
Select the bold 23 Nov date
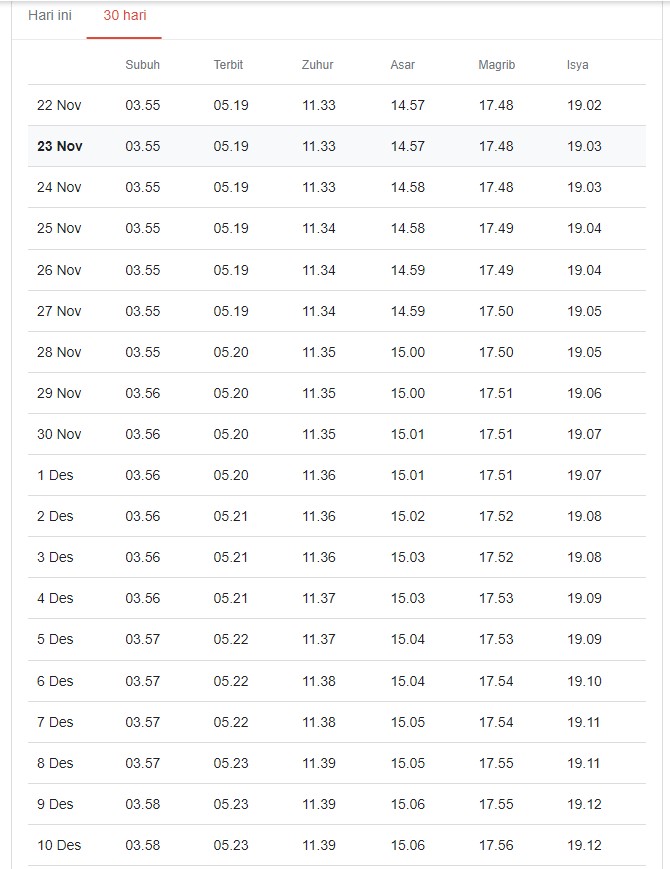[60, 146]
